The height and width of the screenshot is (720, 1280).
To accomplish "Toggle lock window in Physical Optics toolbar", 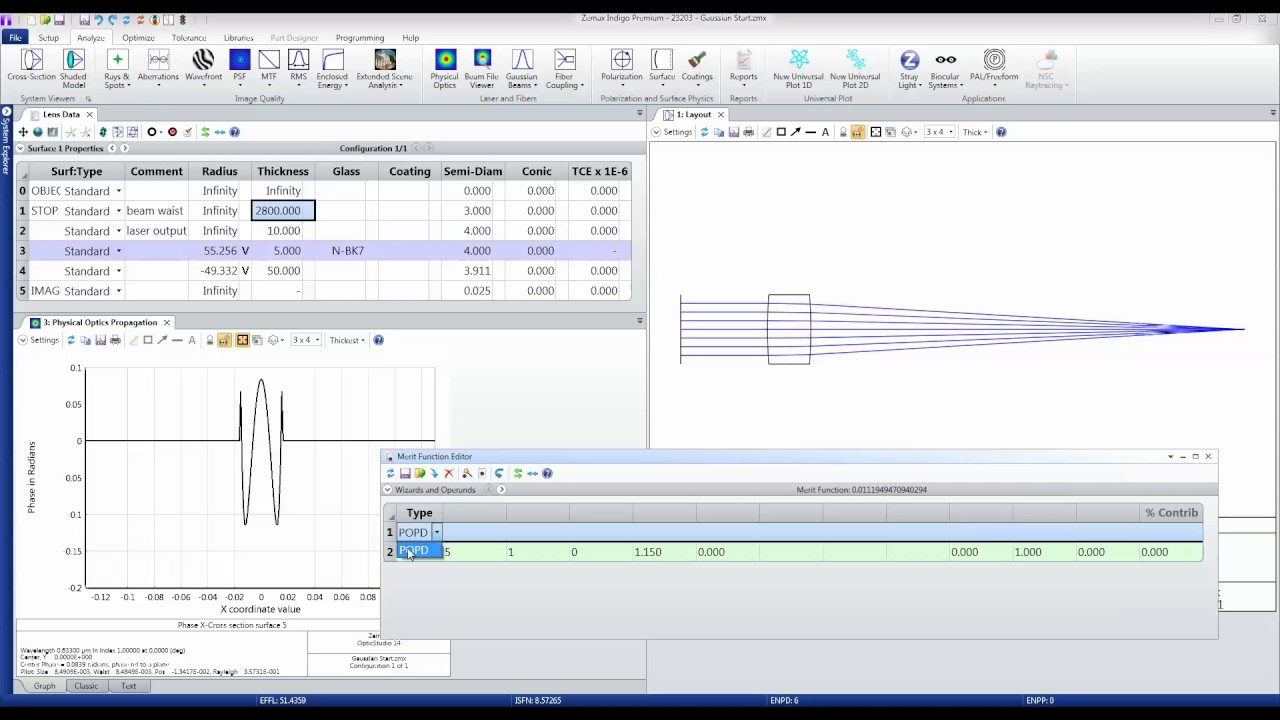I will pos(210,340).
